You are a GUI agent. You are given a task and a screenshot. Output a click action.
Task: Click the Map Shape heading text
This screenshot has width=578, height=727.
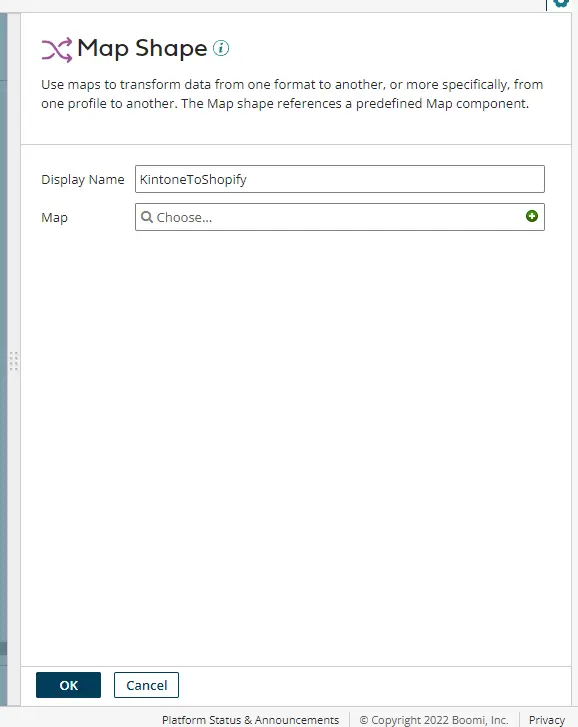[142, 49]
